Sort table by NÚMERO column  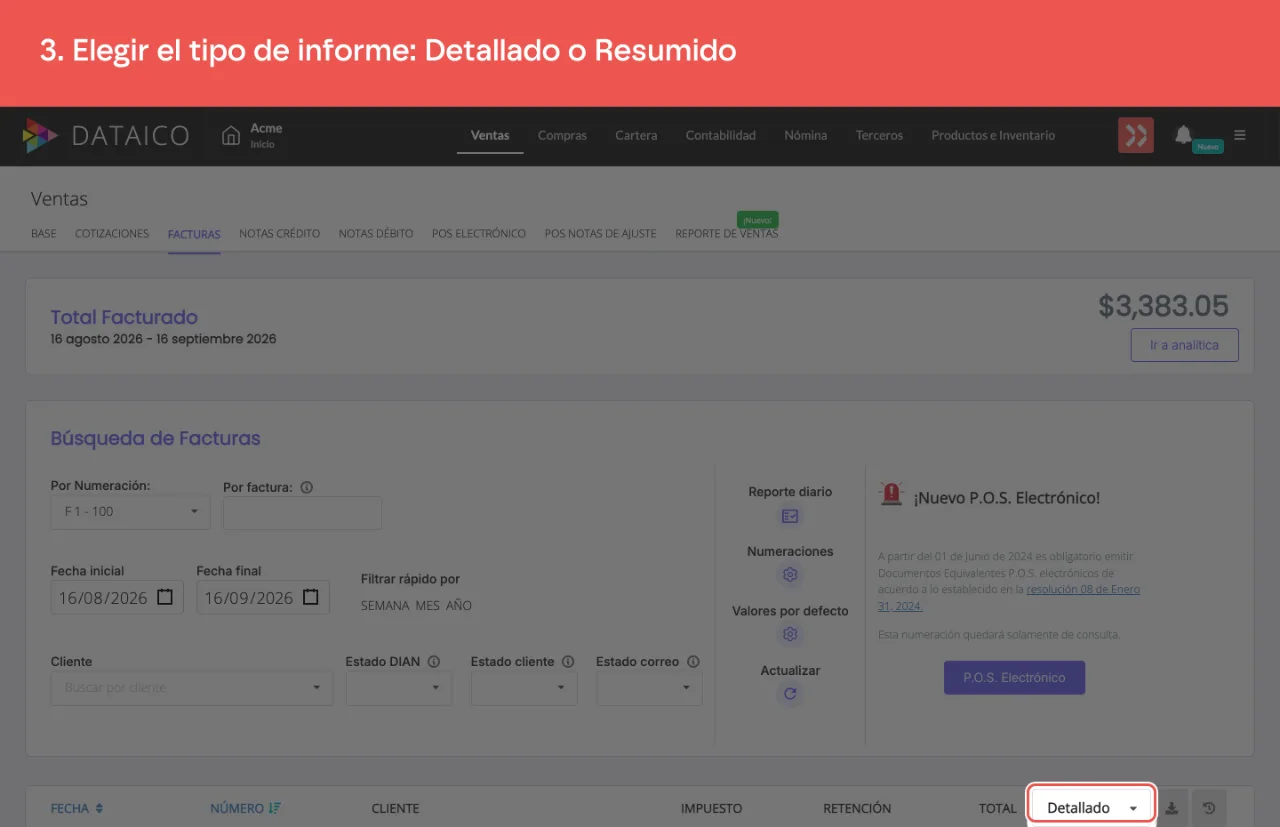coord(246,808)
